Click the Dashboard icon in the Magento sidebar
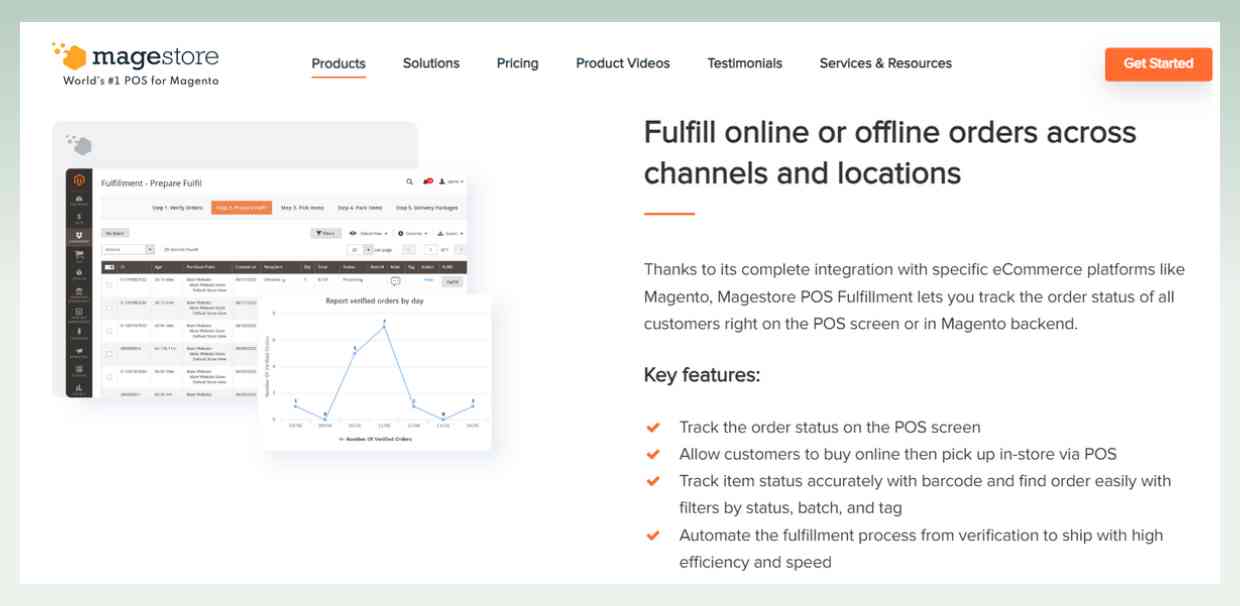The width and height of the screenshot is (1240, 606). (x=79, y=200)
